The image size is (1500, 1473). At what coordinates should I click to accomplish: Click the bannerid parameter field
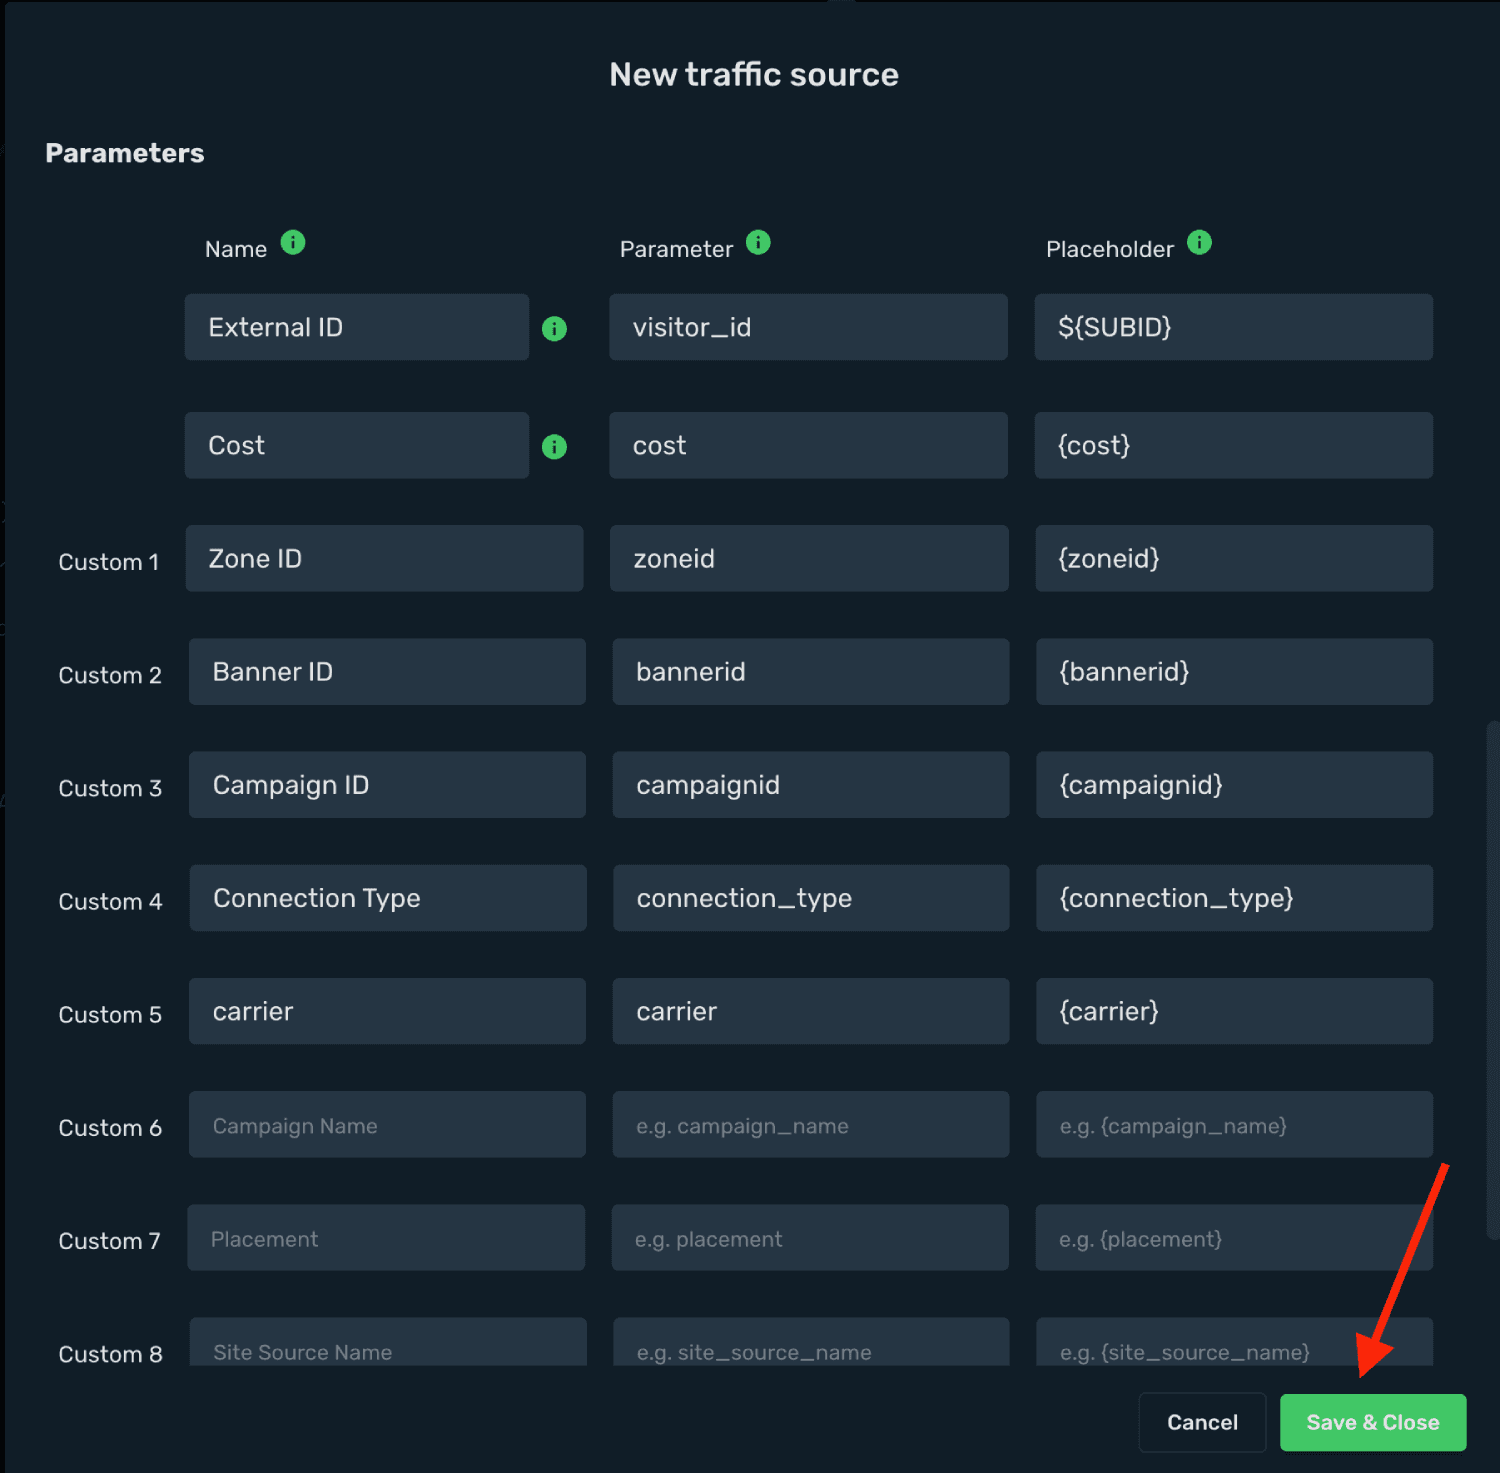(x=811, y=672)
